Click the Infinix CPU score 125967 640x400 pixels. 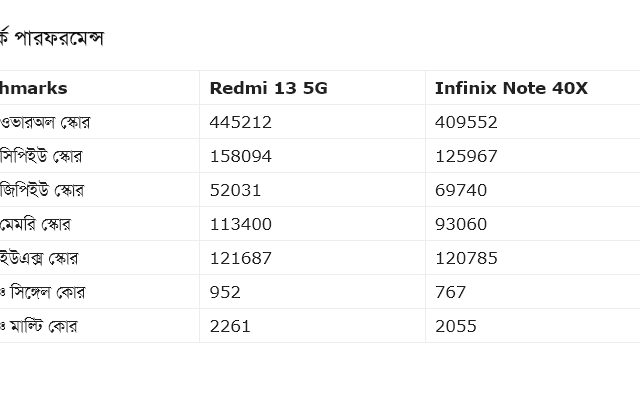tap(466, 156)
